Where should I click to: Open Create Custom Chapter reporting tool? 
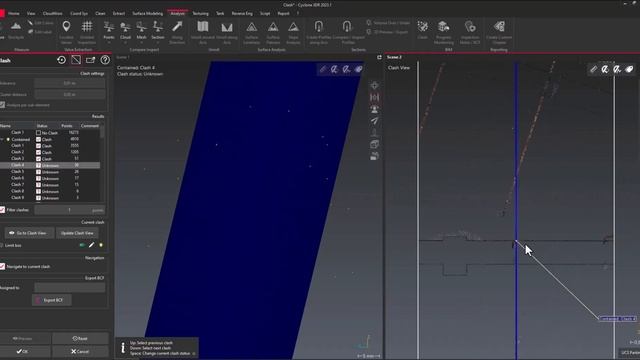point(499,32)
